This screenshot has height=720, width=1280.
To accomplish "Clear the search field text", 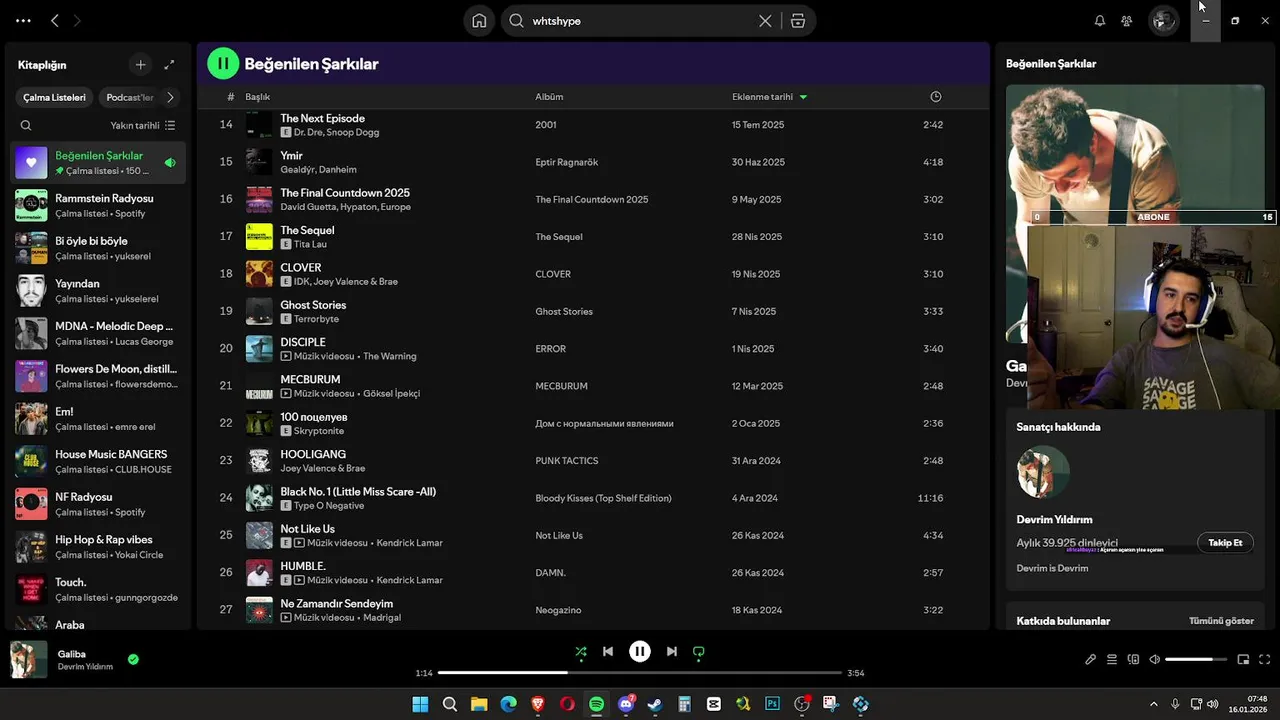I will pyautogui.click(x=765, y=21).
